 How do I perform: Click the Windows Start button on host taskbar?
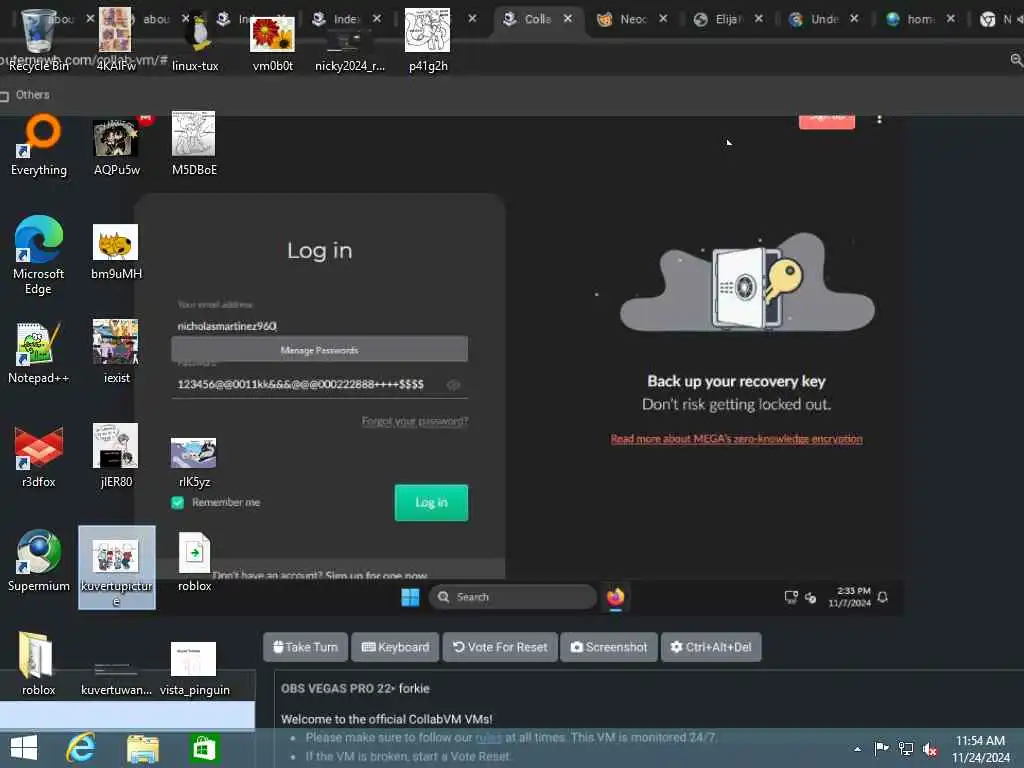click(x=24, y=748)
